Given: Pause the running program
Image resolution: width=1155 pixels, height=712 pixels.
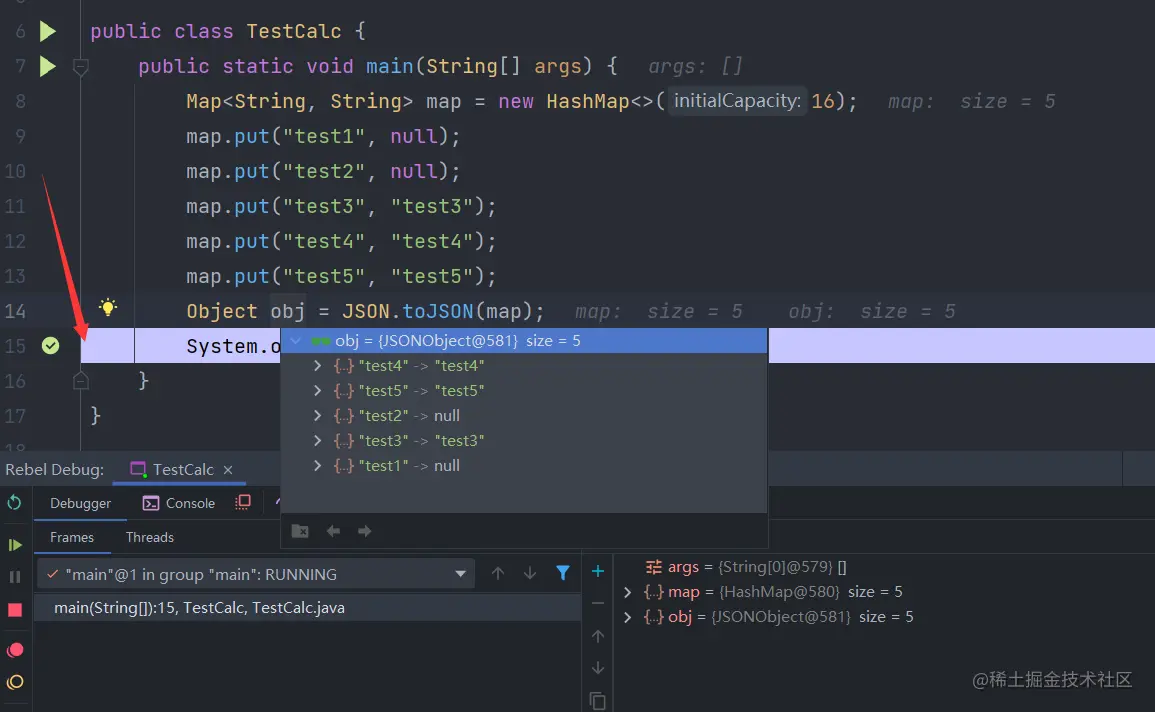Looking at the screenshot, I should [x=15, y=577].
